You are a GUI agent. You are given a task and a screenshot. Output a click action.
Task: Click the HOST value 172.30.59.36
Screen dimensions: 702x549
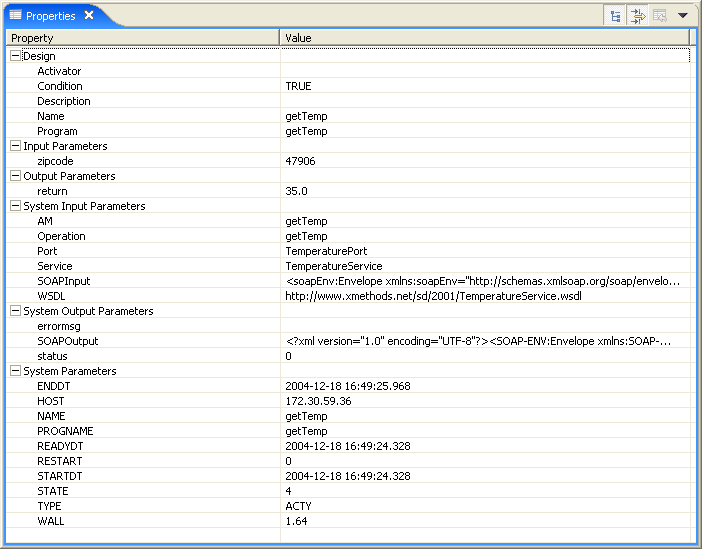(318, 401)
